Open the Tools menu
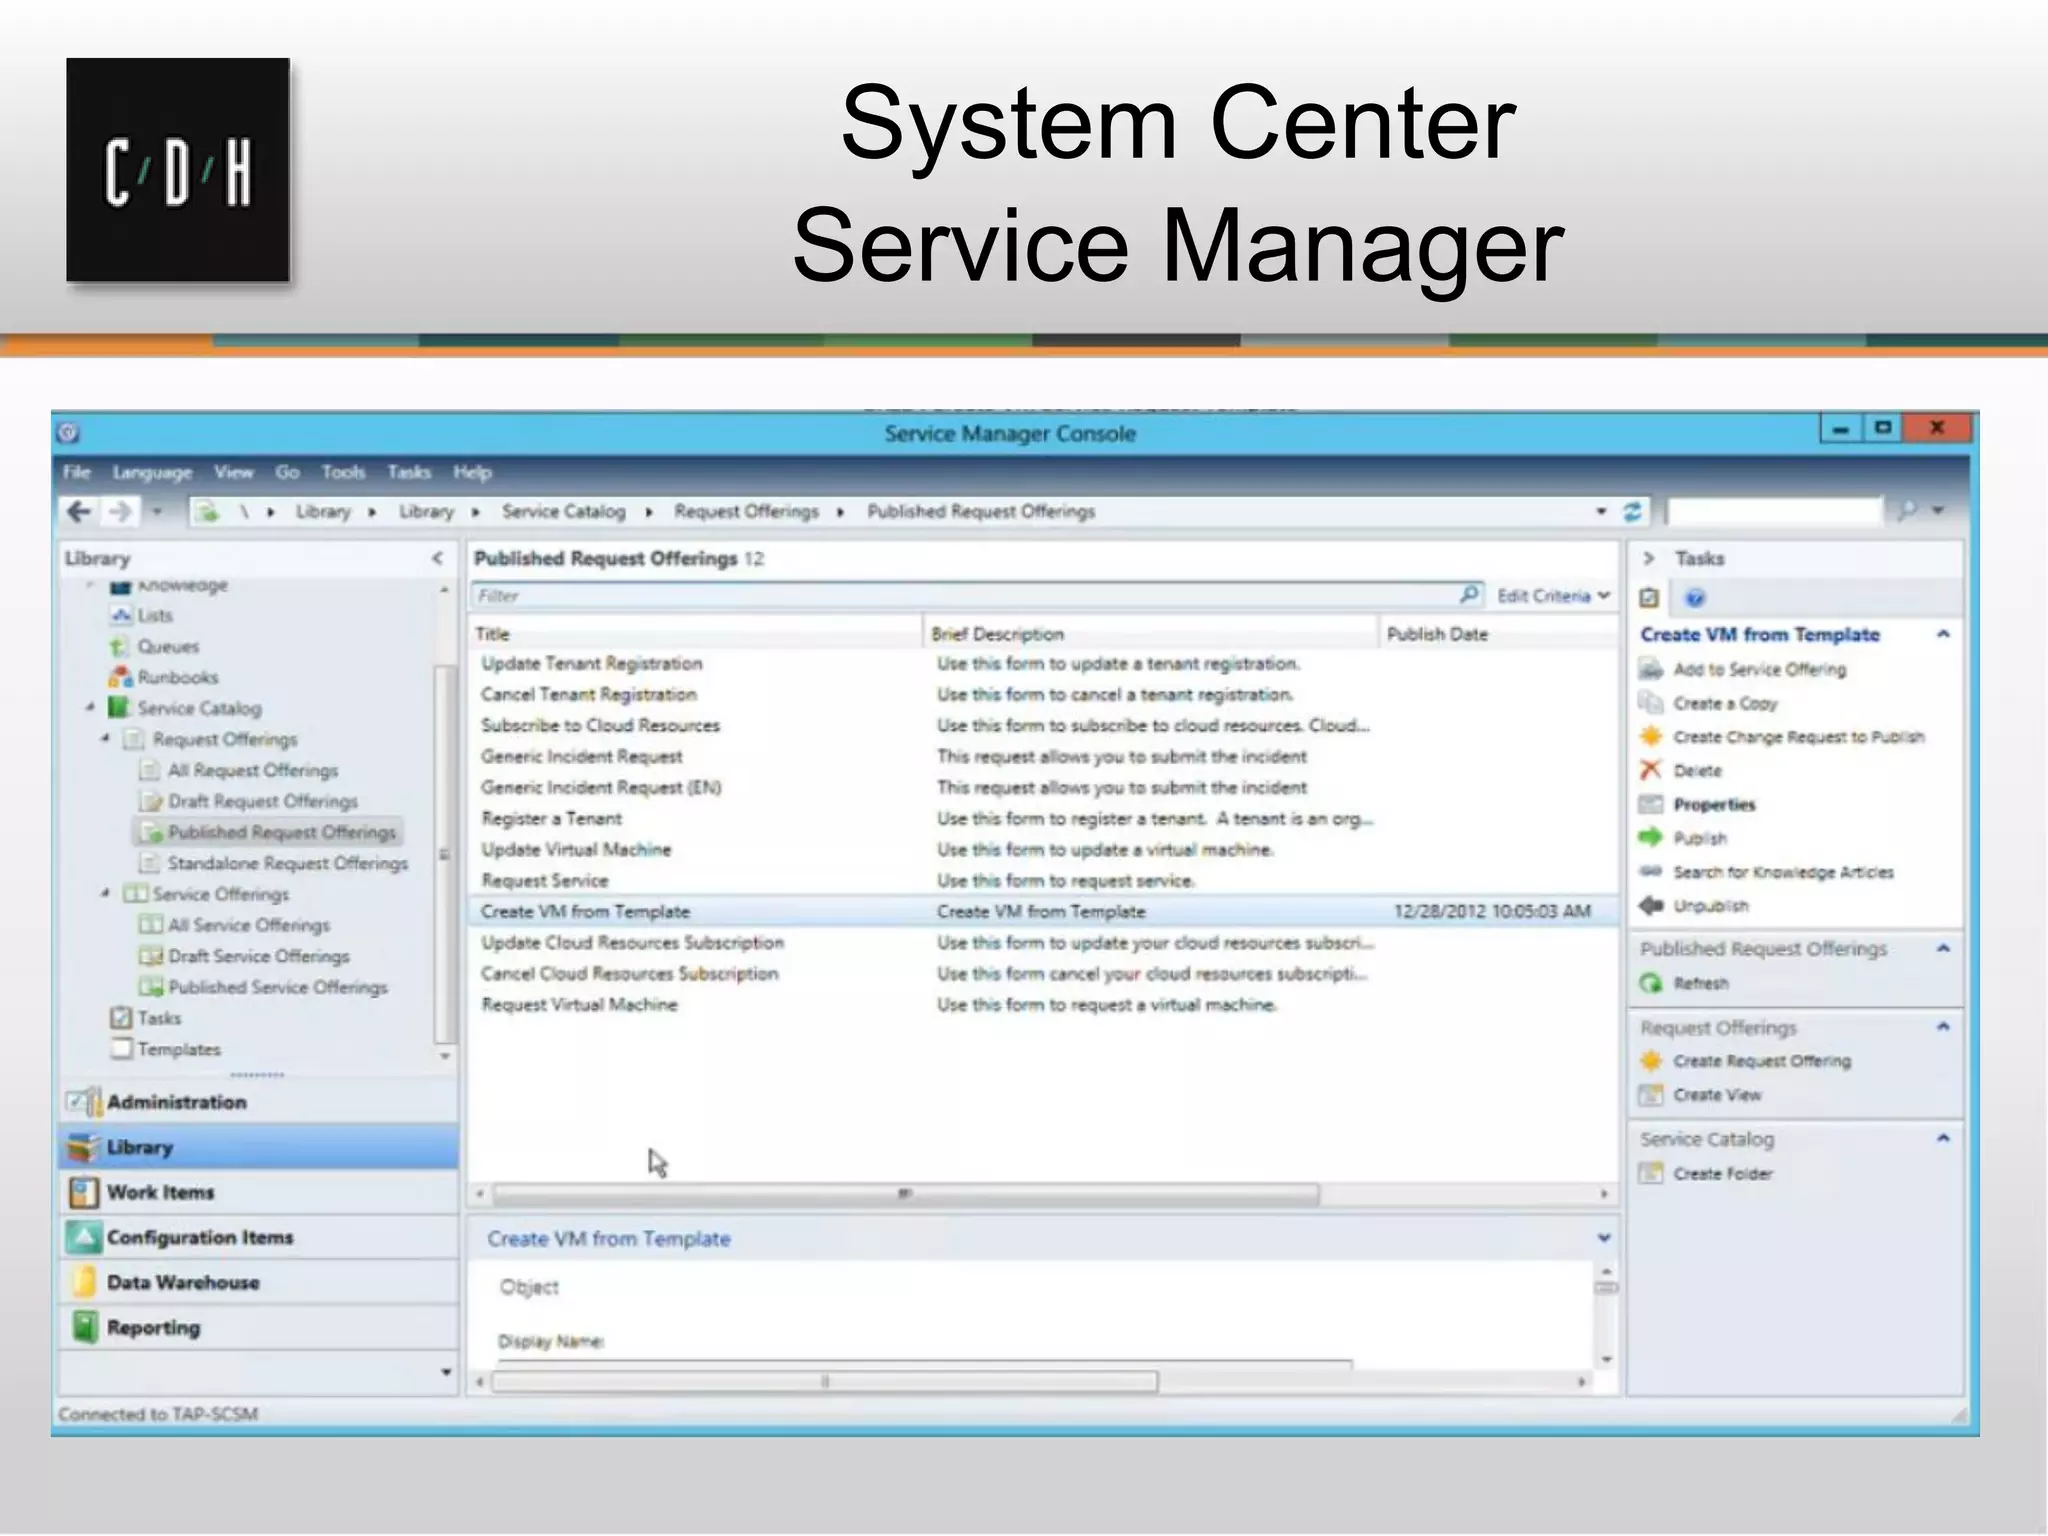Image resolution: width=2048 pixels, height=1536 pixels. [x=343, y=472]
